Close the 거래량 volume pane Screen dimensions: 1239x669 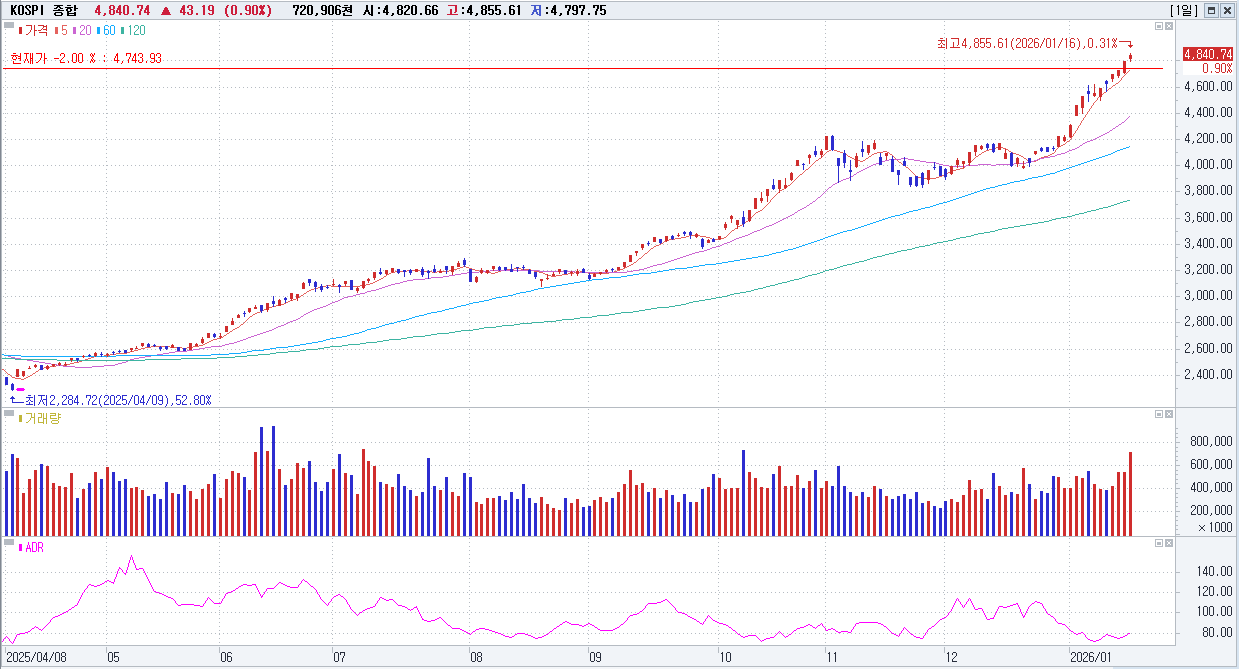[1169, 414]
